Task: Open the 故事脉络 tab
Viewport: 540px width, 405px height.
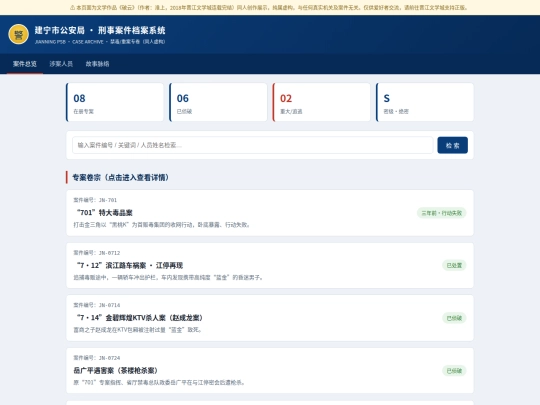Action: (97, 64)
